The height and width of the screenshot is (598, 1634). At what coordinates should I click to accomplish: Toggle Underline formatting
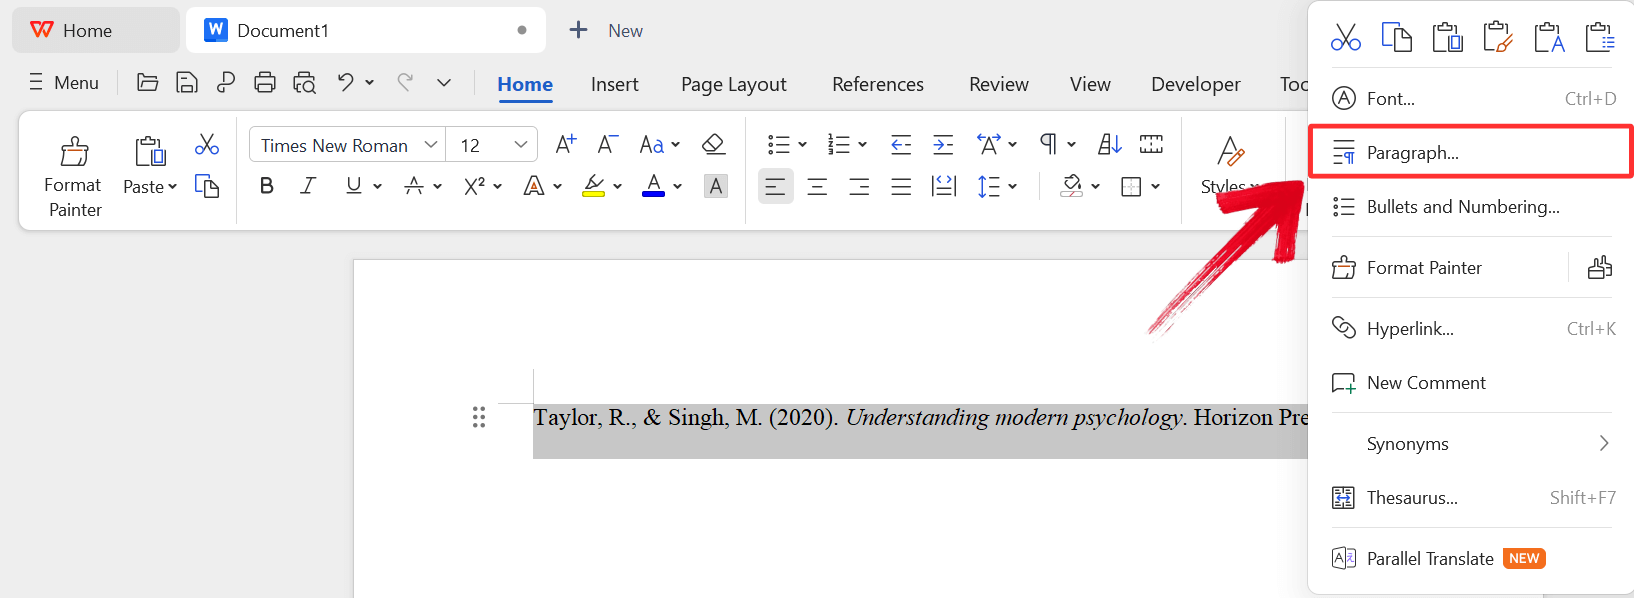pos(353,186)
